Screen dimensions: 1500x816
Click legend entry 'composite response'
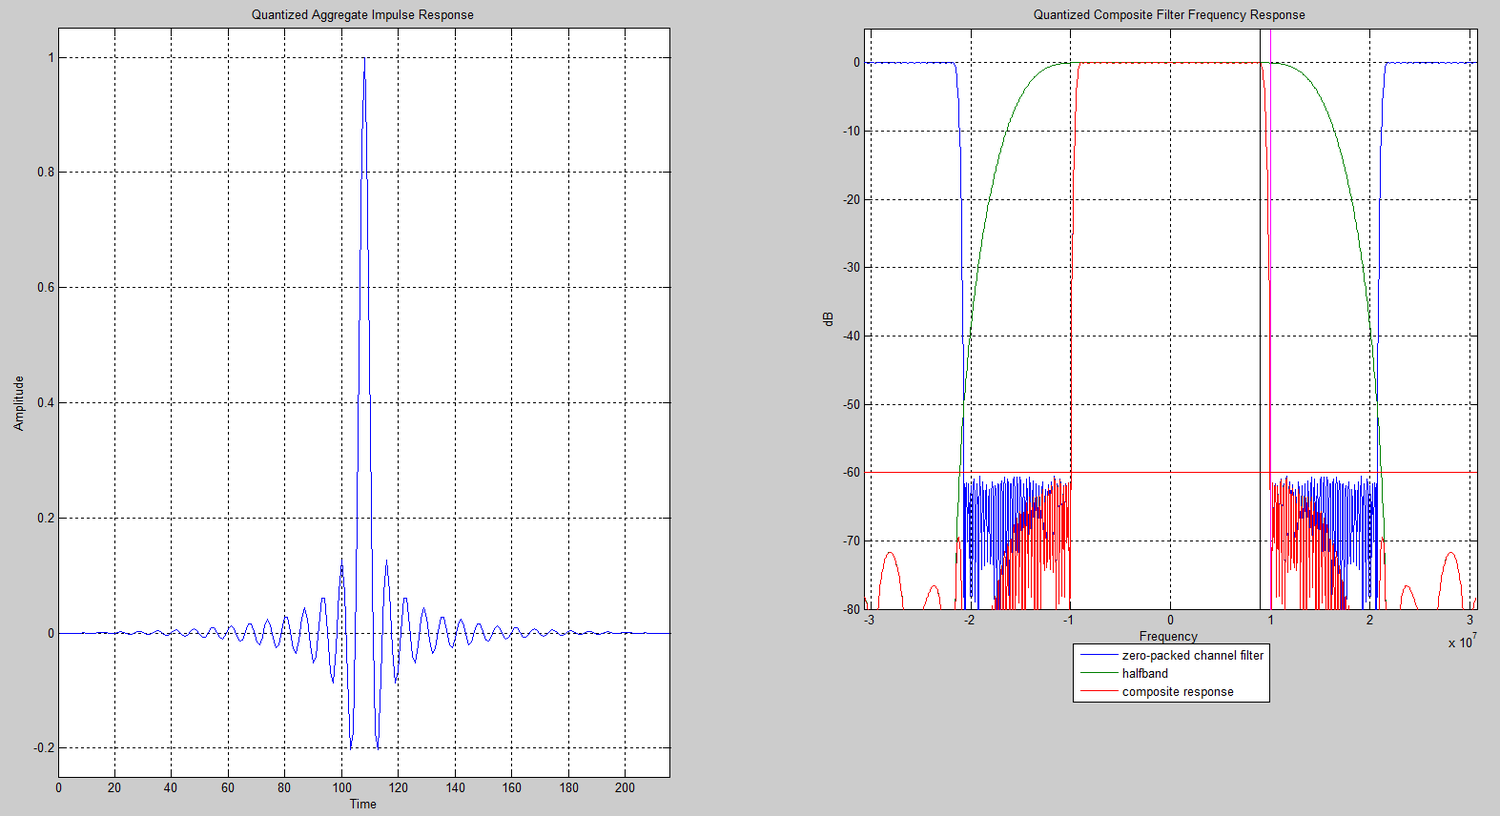1178,692
